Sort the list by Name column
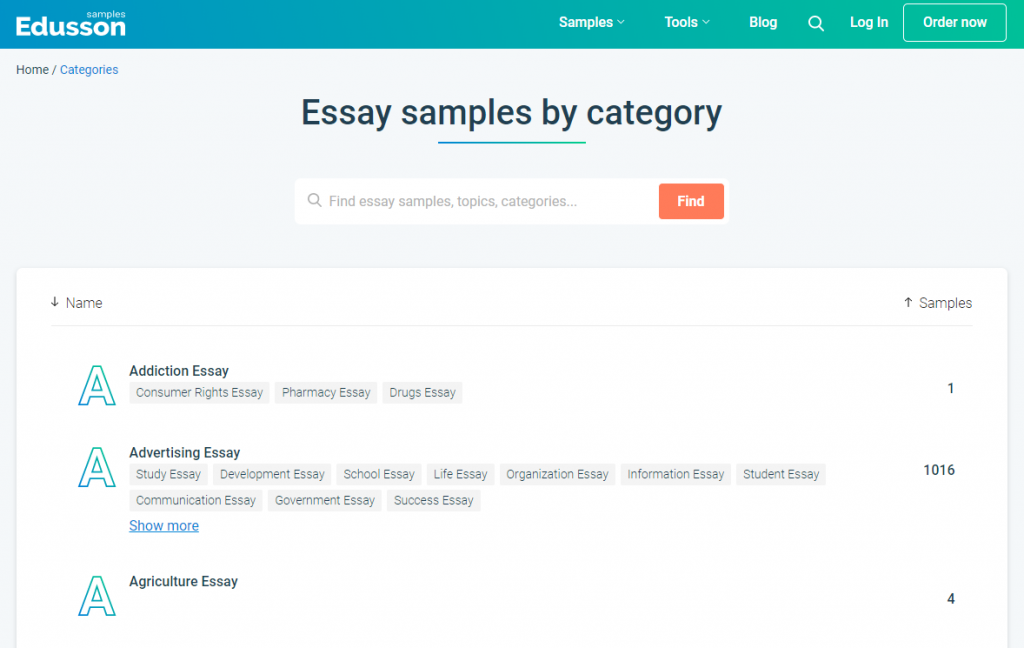Viewport: 1024px width, 648px height. 76,302
